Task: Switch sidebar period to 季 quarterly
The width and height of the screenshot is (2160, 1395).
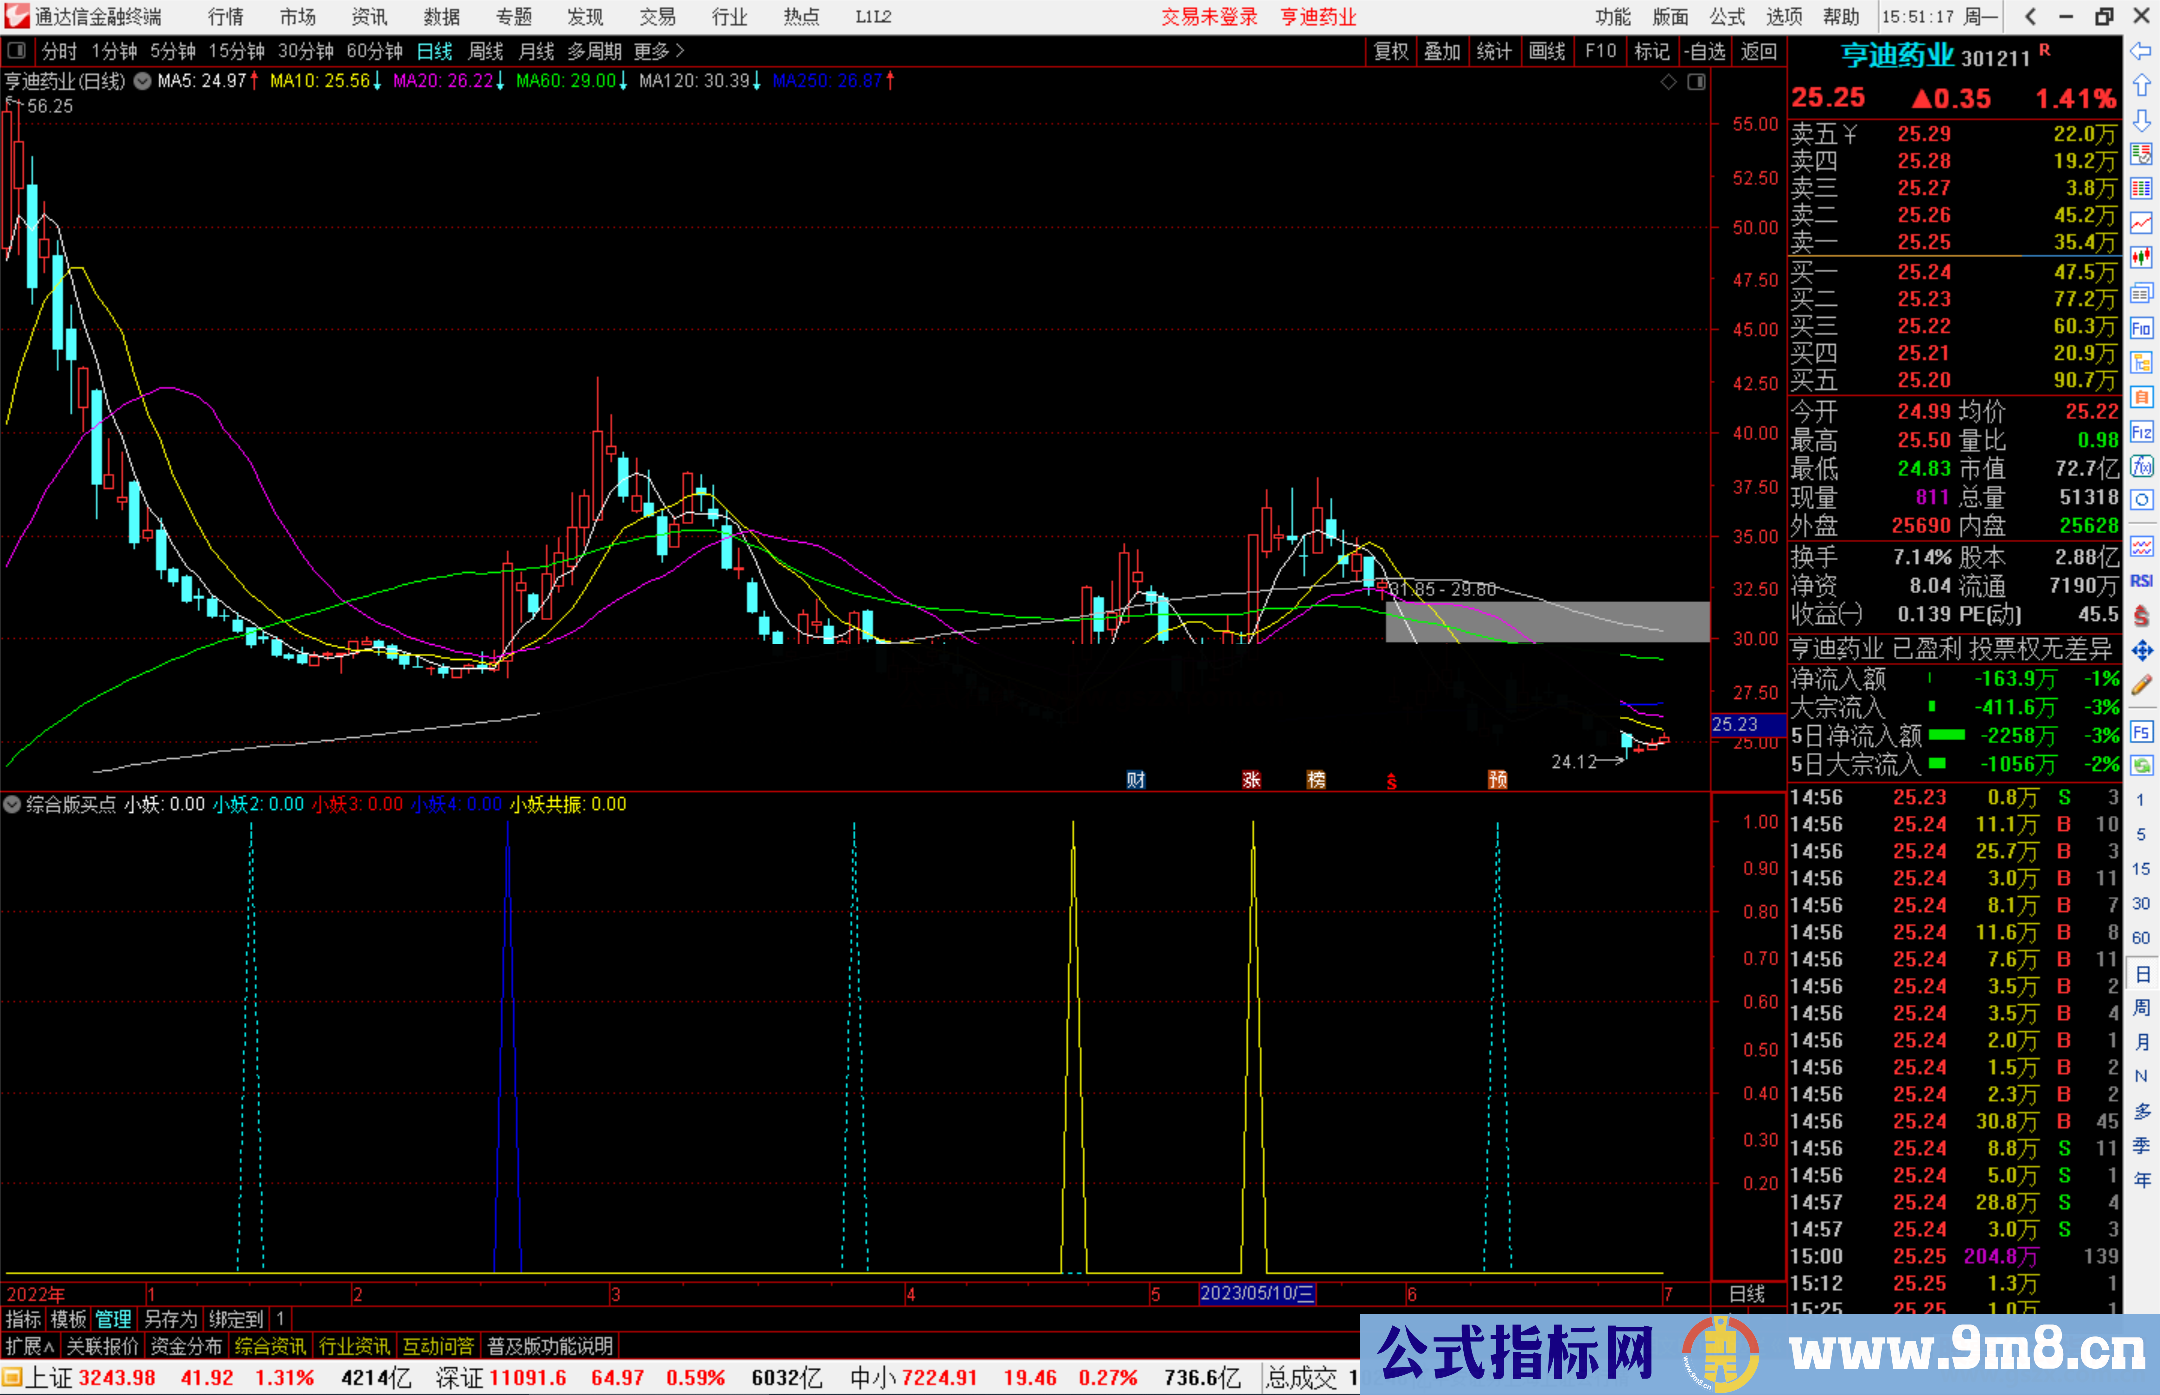Action: 2141,1146
